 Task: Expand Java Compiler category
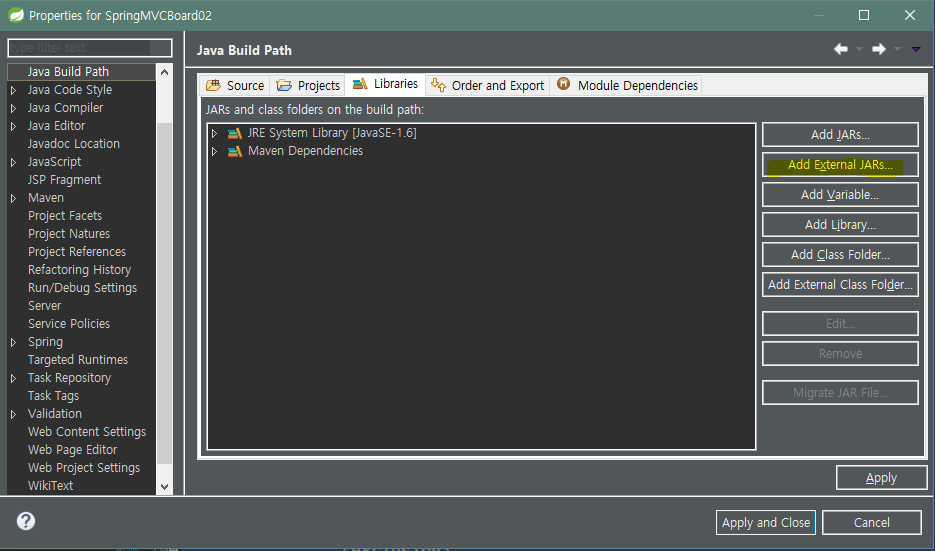14,108
